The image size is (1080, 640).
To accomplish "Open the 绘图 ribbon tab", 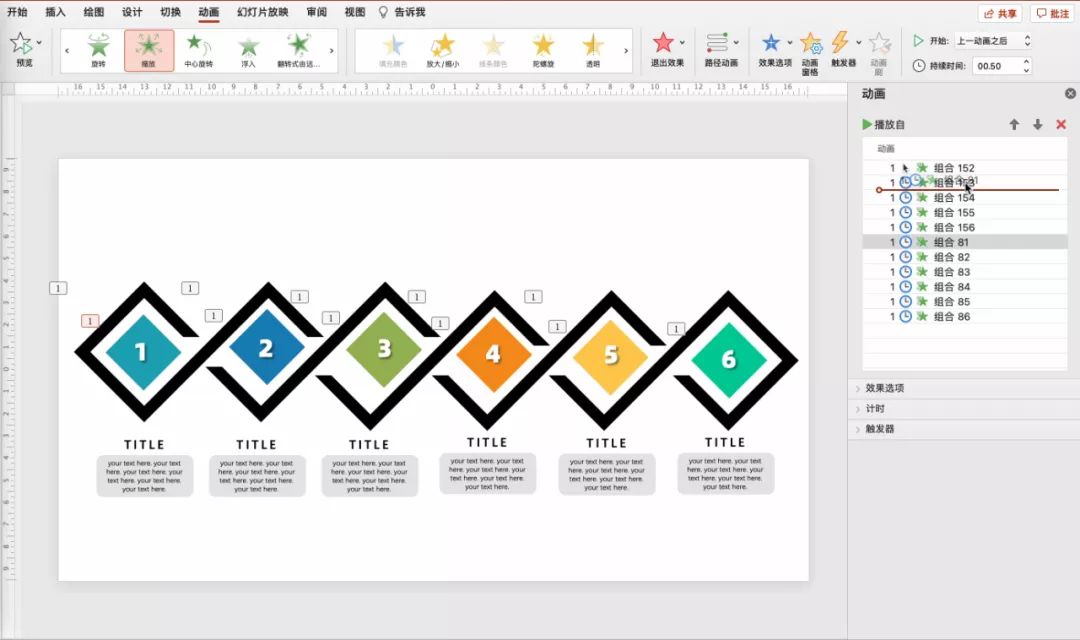I will pos(94,12).
